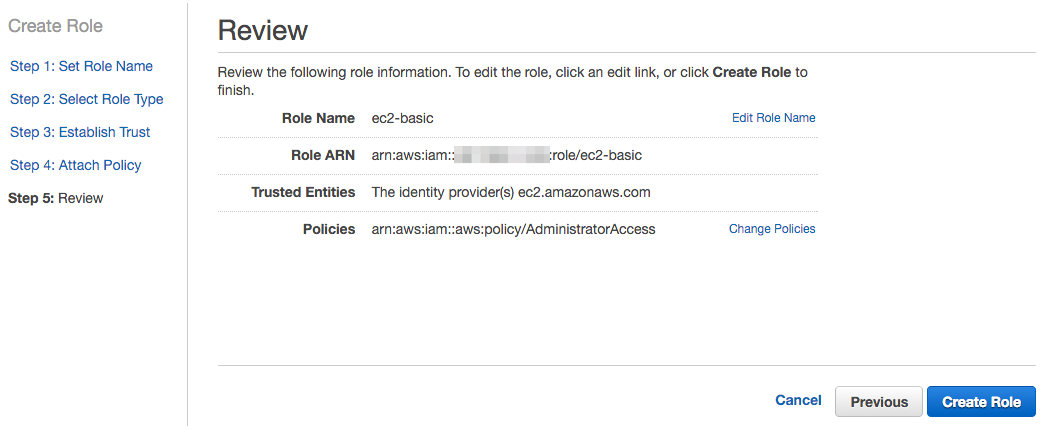Viewport: 1052px width, 426px height.
Task: Click the Role Name field label
Action: [x=319, y=118]
